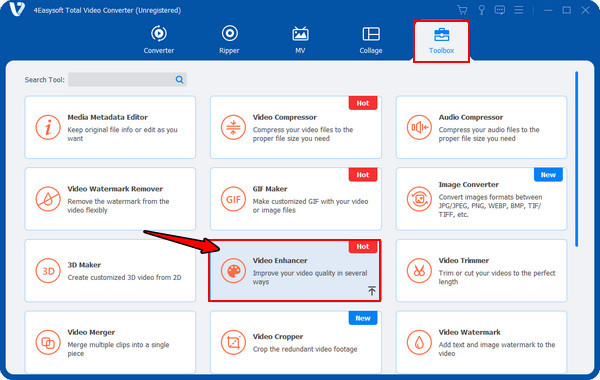Click the Audio Compressor speaker icon
Viewport: 600px width, 380px height.
pos(419,127)
